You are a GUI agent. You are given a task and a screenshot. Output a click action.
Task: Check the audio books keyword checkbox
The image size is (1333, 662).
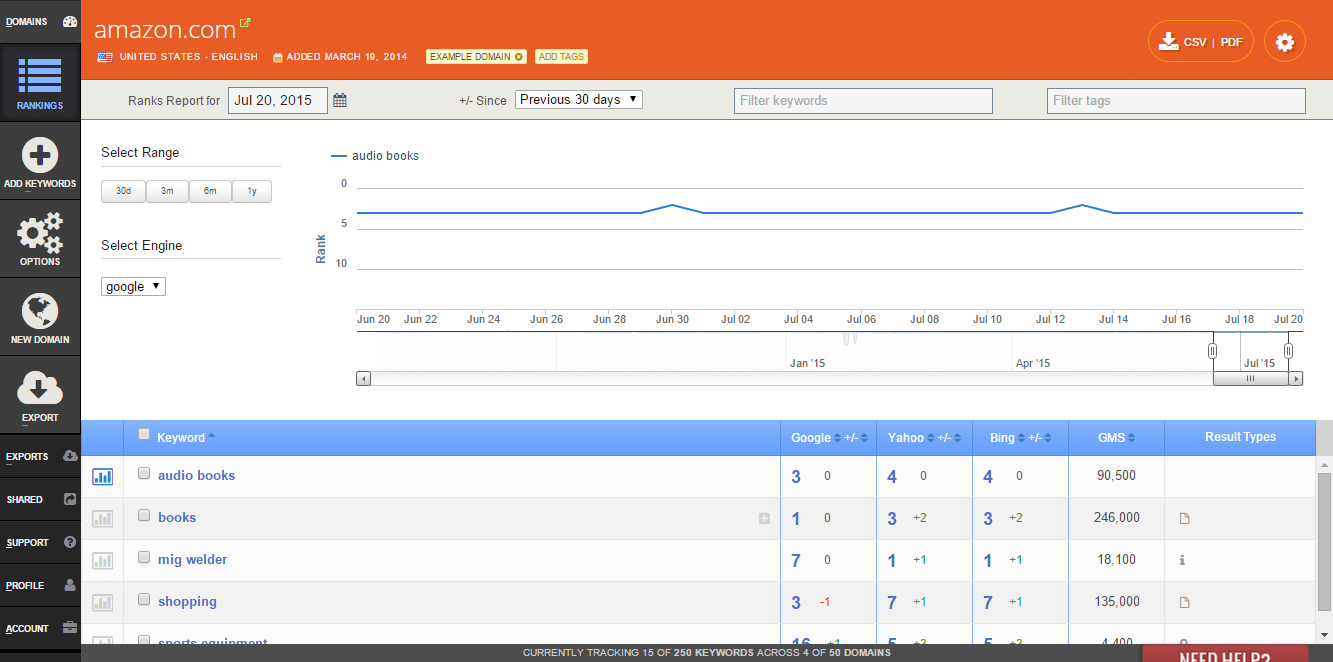(144, 474)
